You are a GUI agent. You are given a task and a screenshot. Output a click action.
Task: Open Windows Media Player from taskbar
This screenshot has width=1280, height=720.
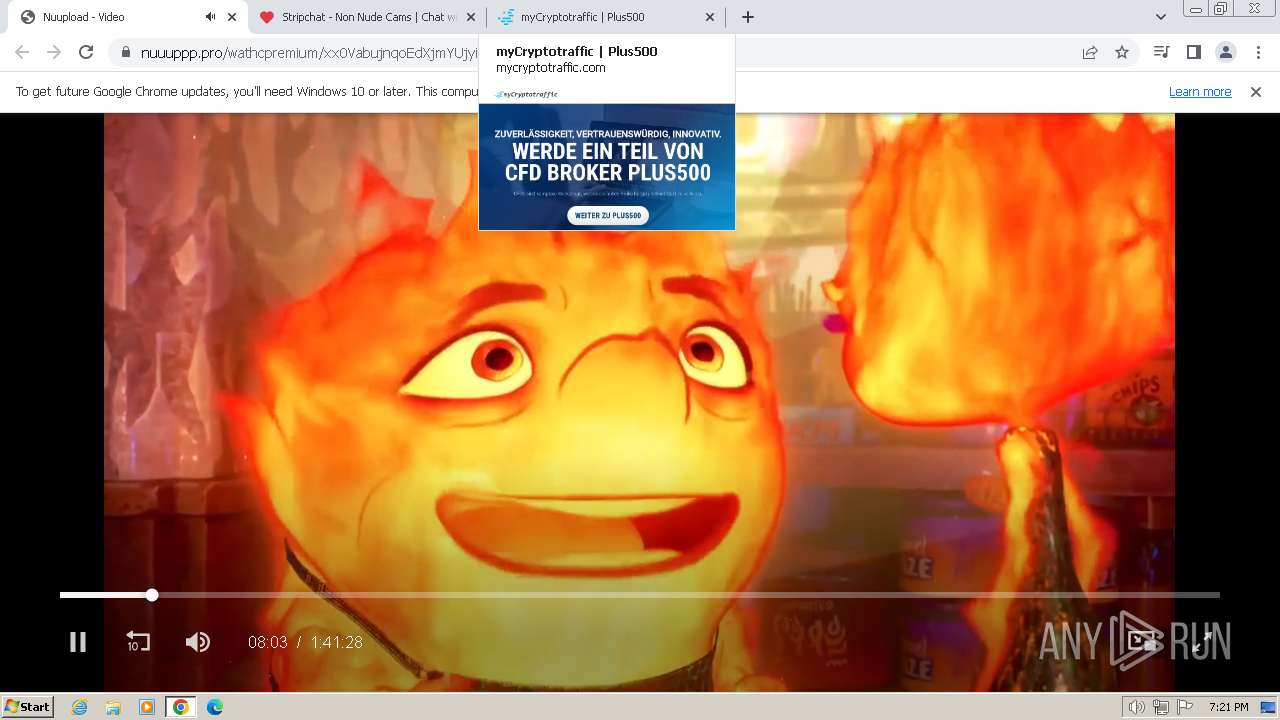(x=147, y=707)
